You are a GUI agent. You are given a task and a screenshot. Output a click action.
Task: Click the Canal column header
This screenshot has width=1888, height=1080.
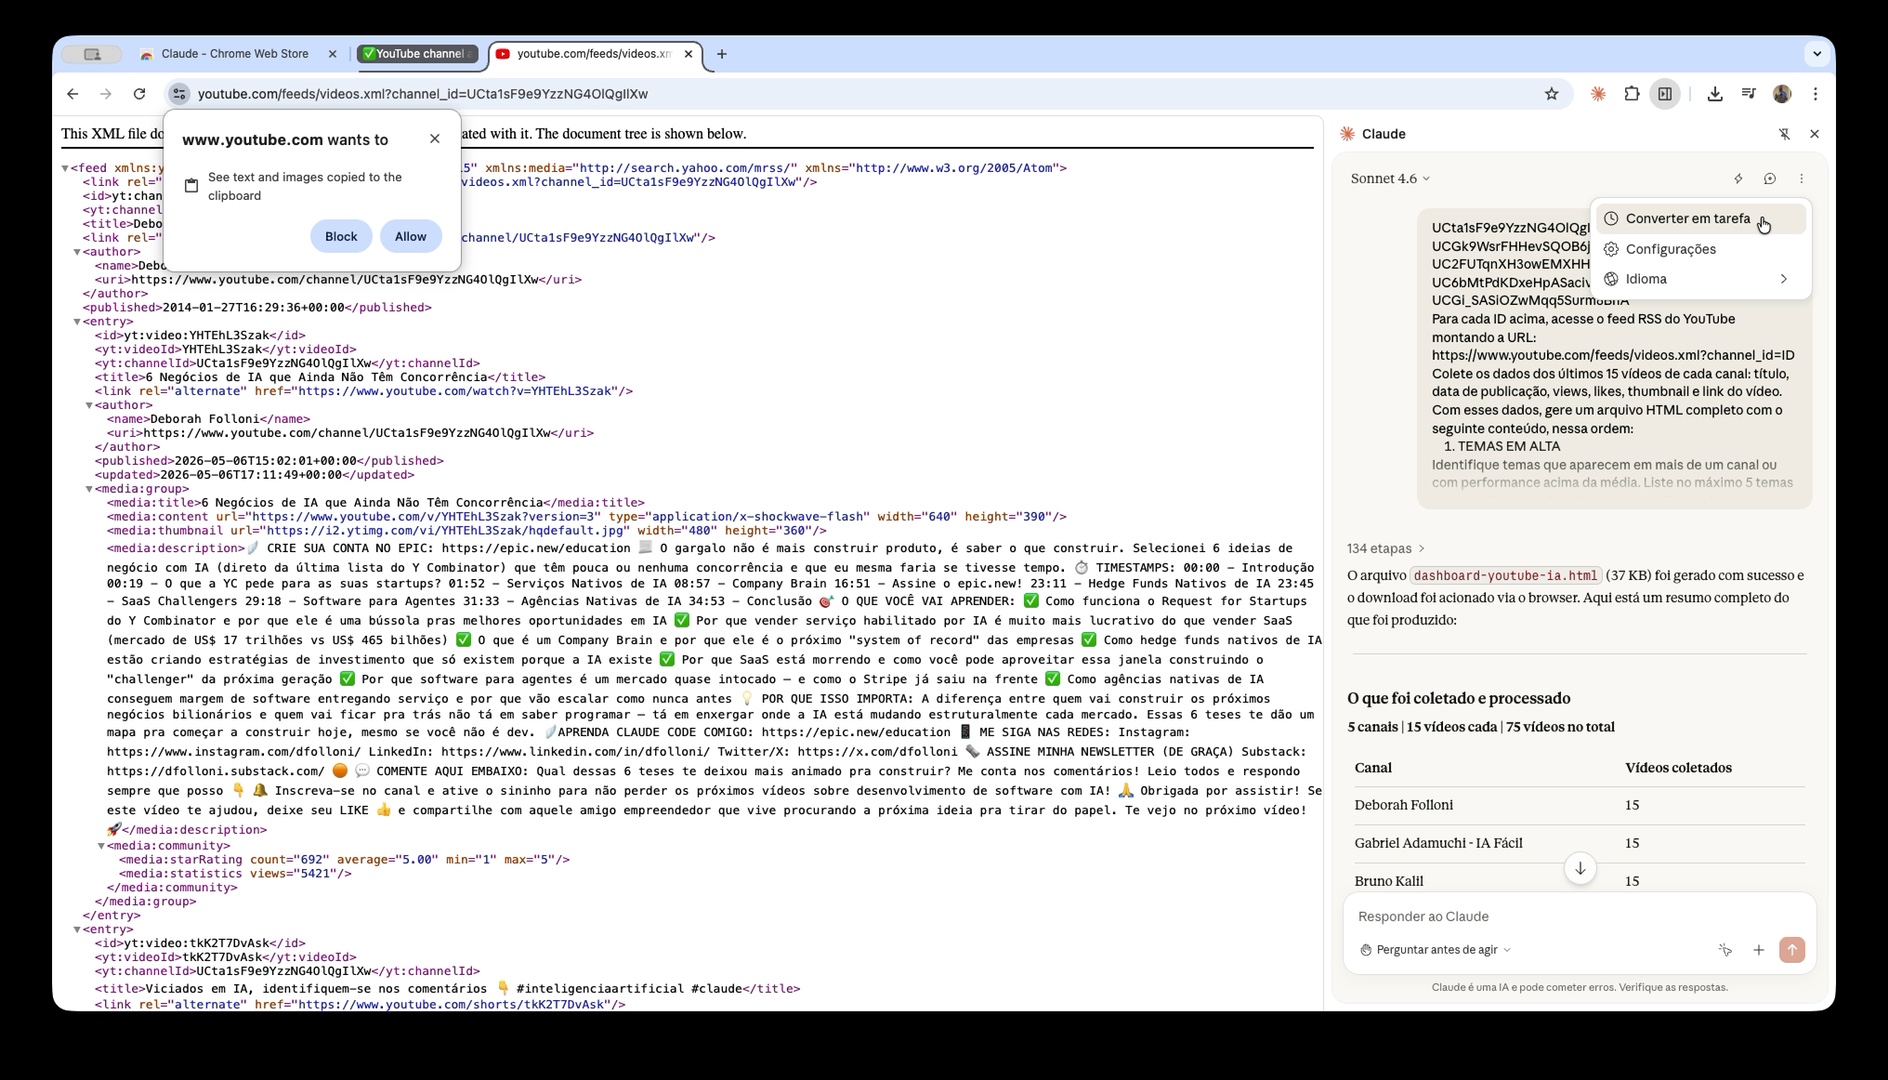(x=1373, y=768)
